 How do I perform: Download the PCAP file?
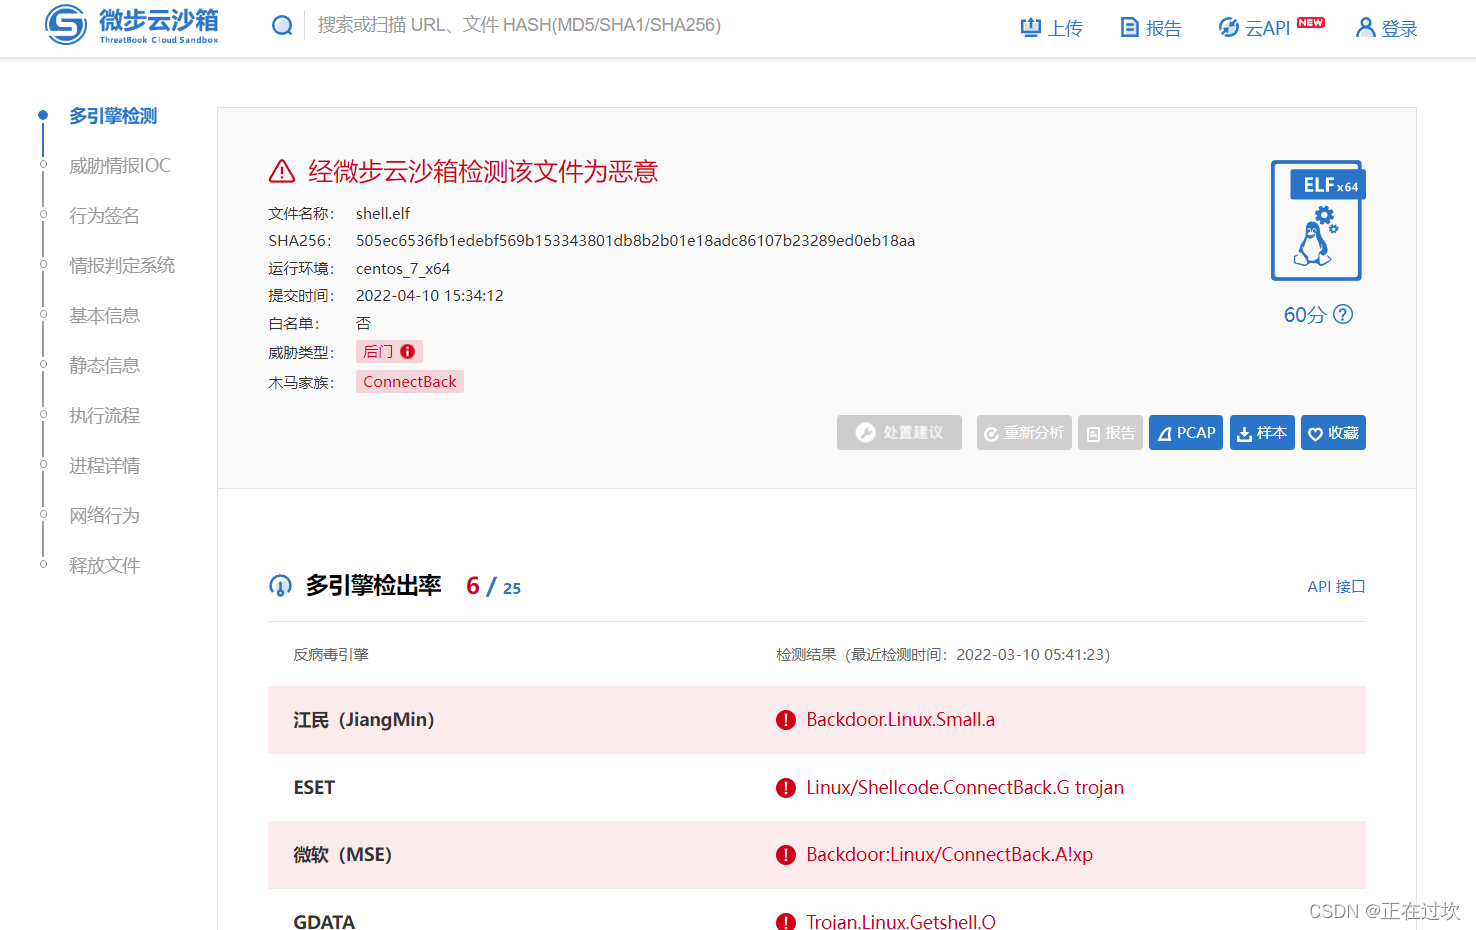point(1186,433)
